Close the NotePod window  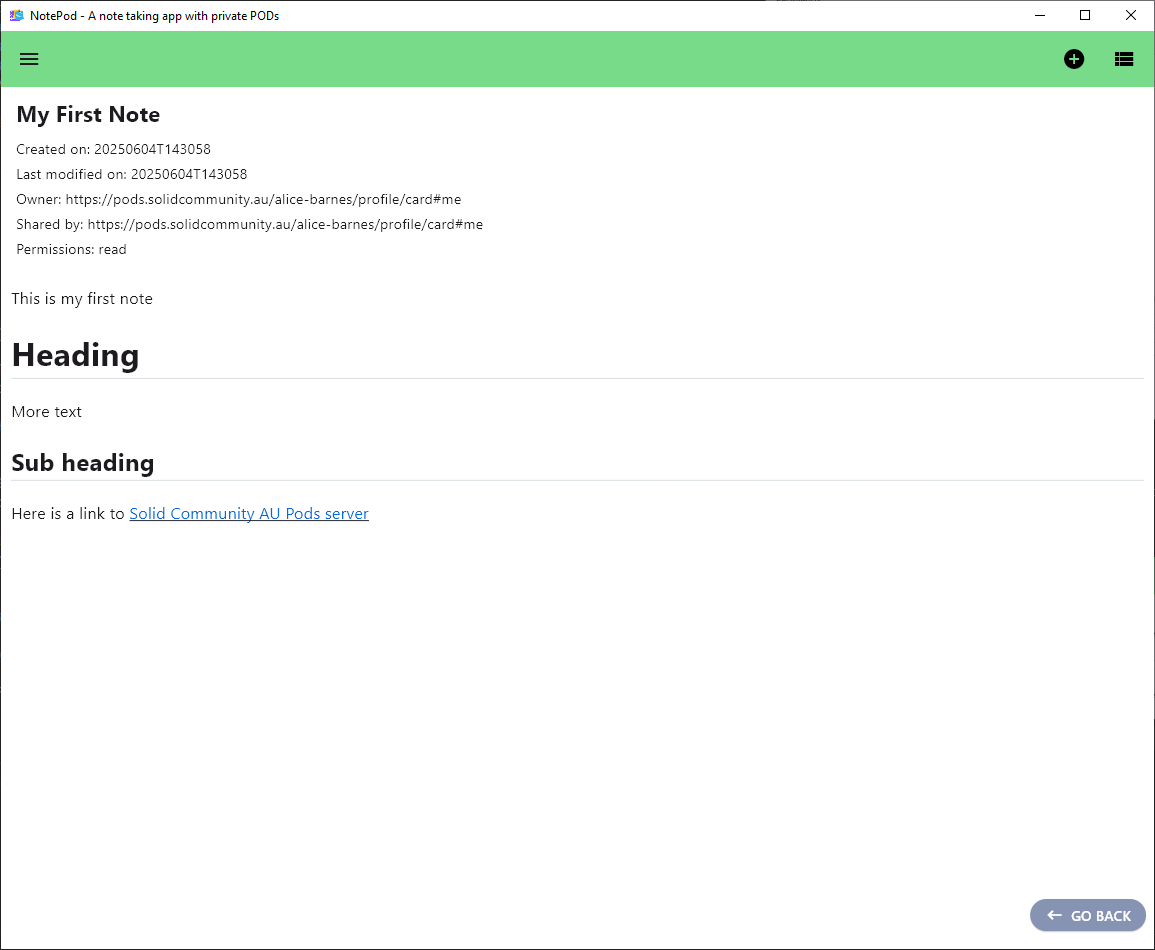(1130, 15)
